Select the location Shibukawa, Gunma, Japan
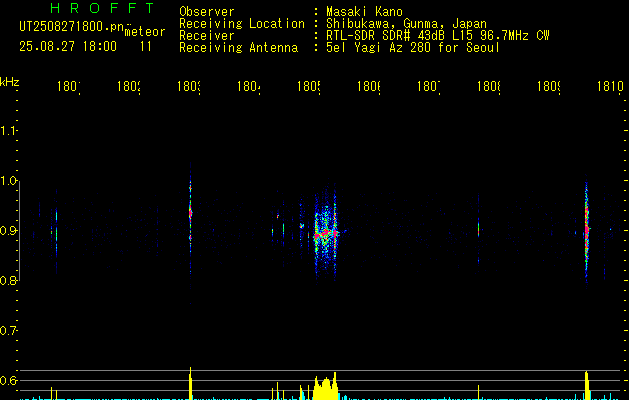 pos(406,24)
